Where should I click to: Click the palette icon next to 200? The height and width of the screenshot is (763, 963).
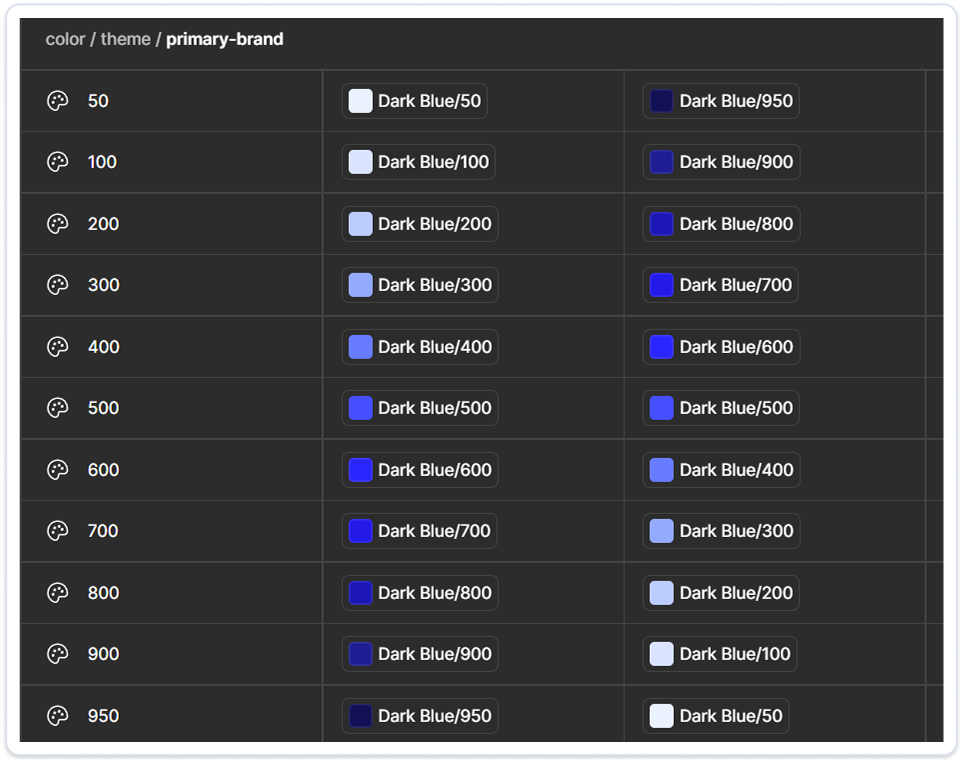(58, 224)
